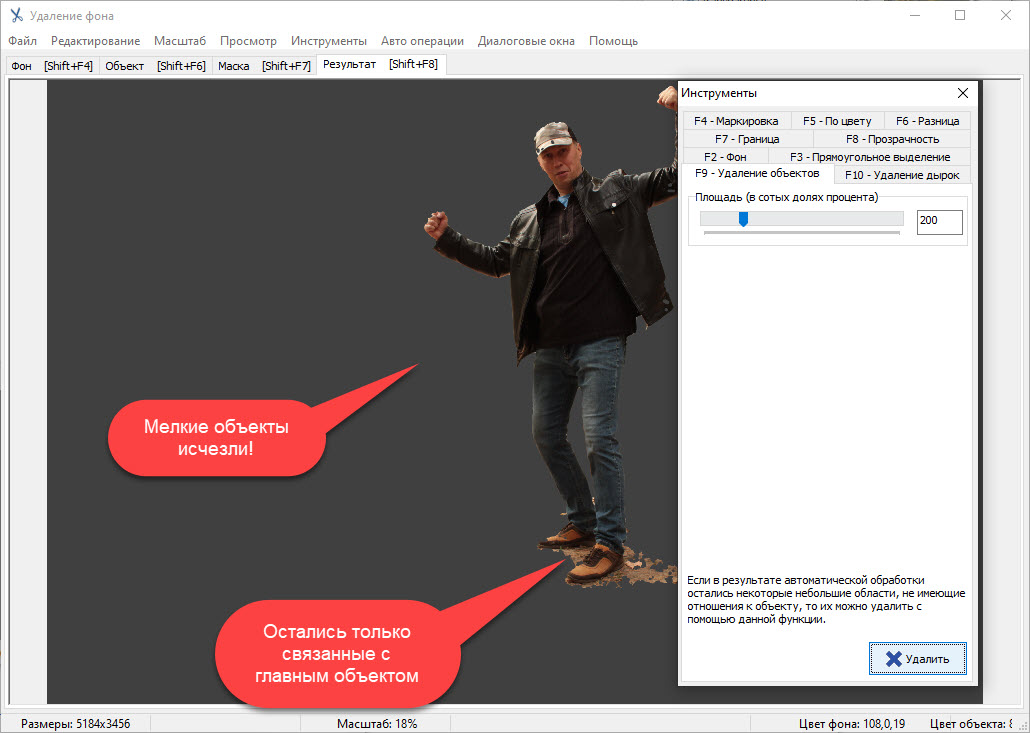
Task: Switch to the Фон [Shift+F4] tab
Action: click(x=53, y=66)
